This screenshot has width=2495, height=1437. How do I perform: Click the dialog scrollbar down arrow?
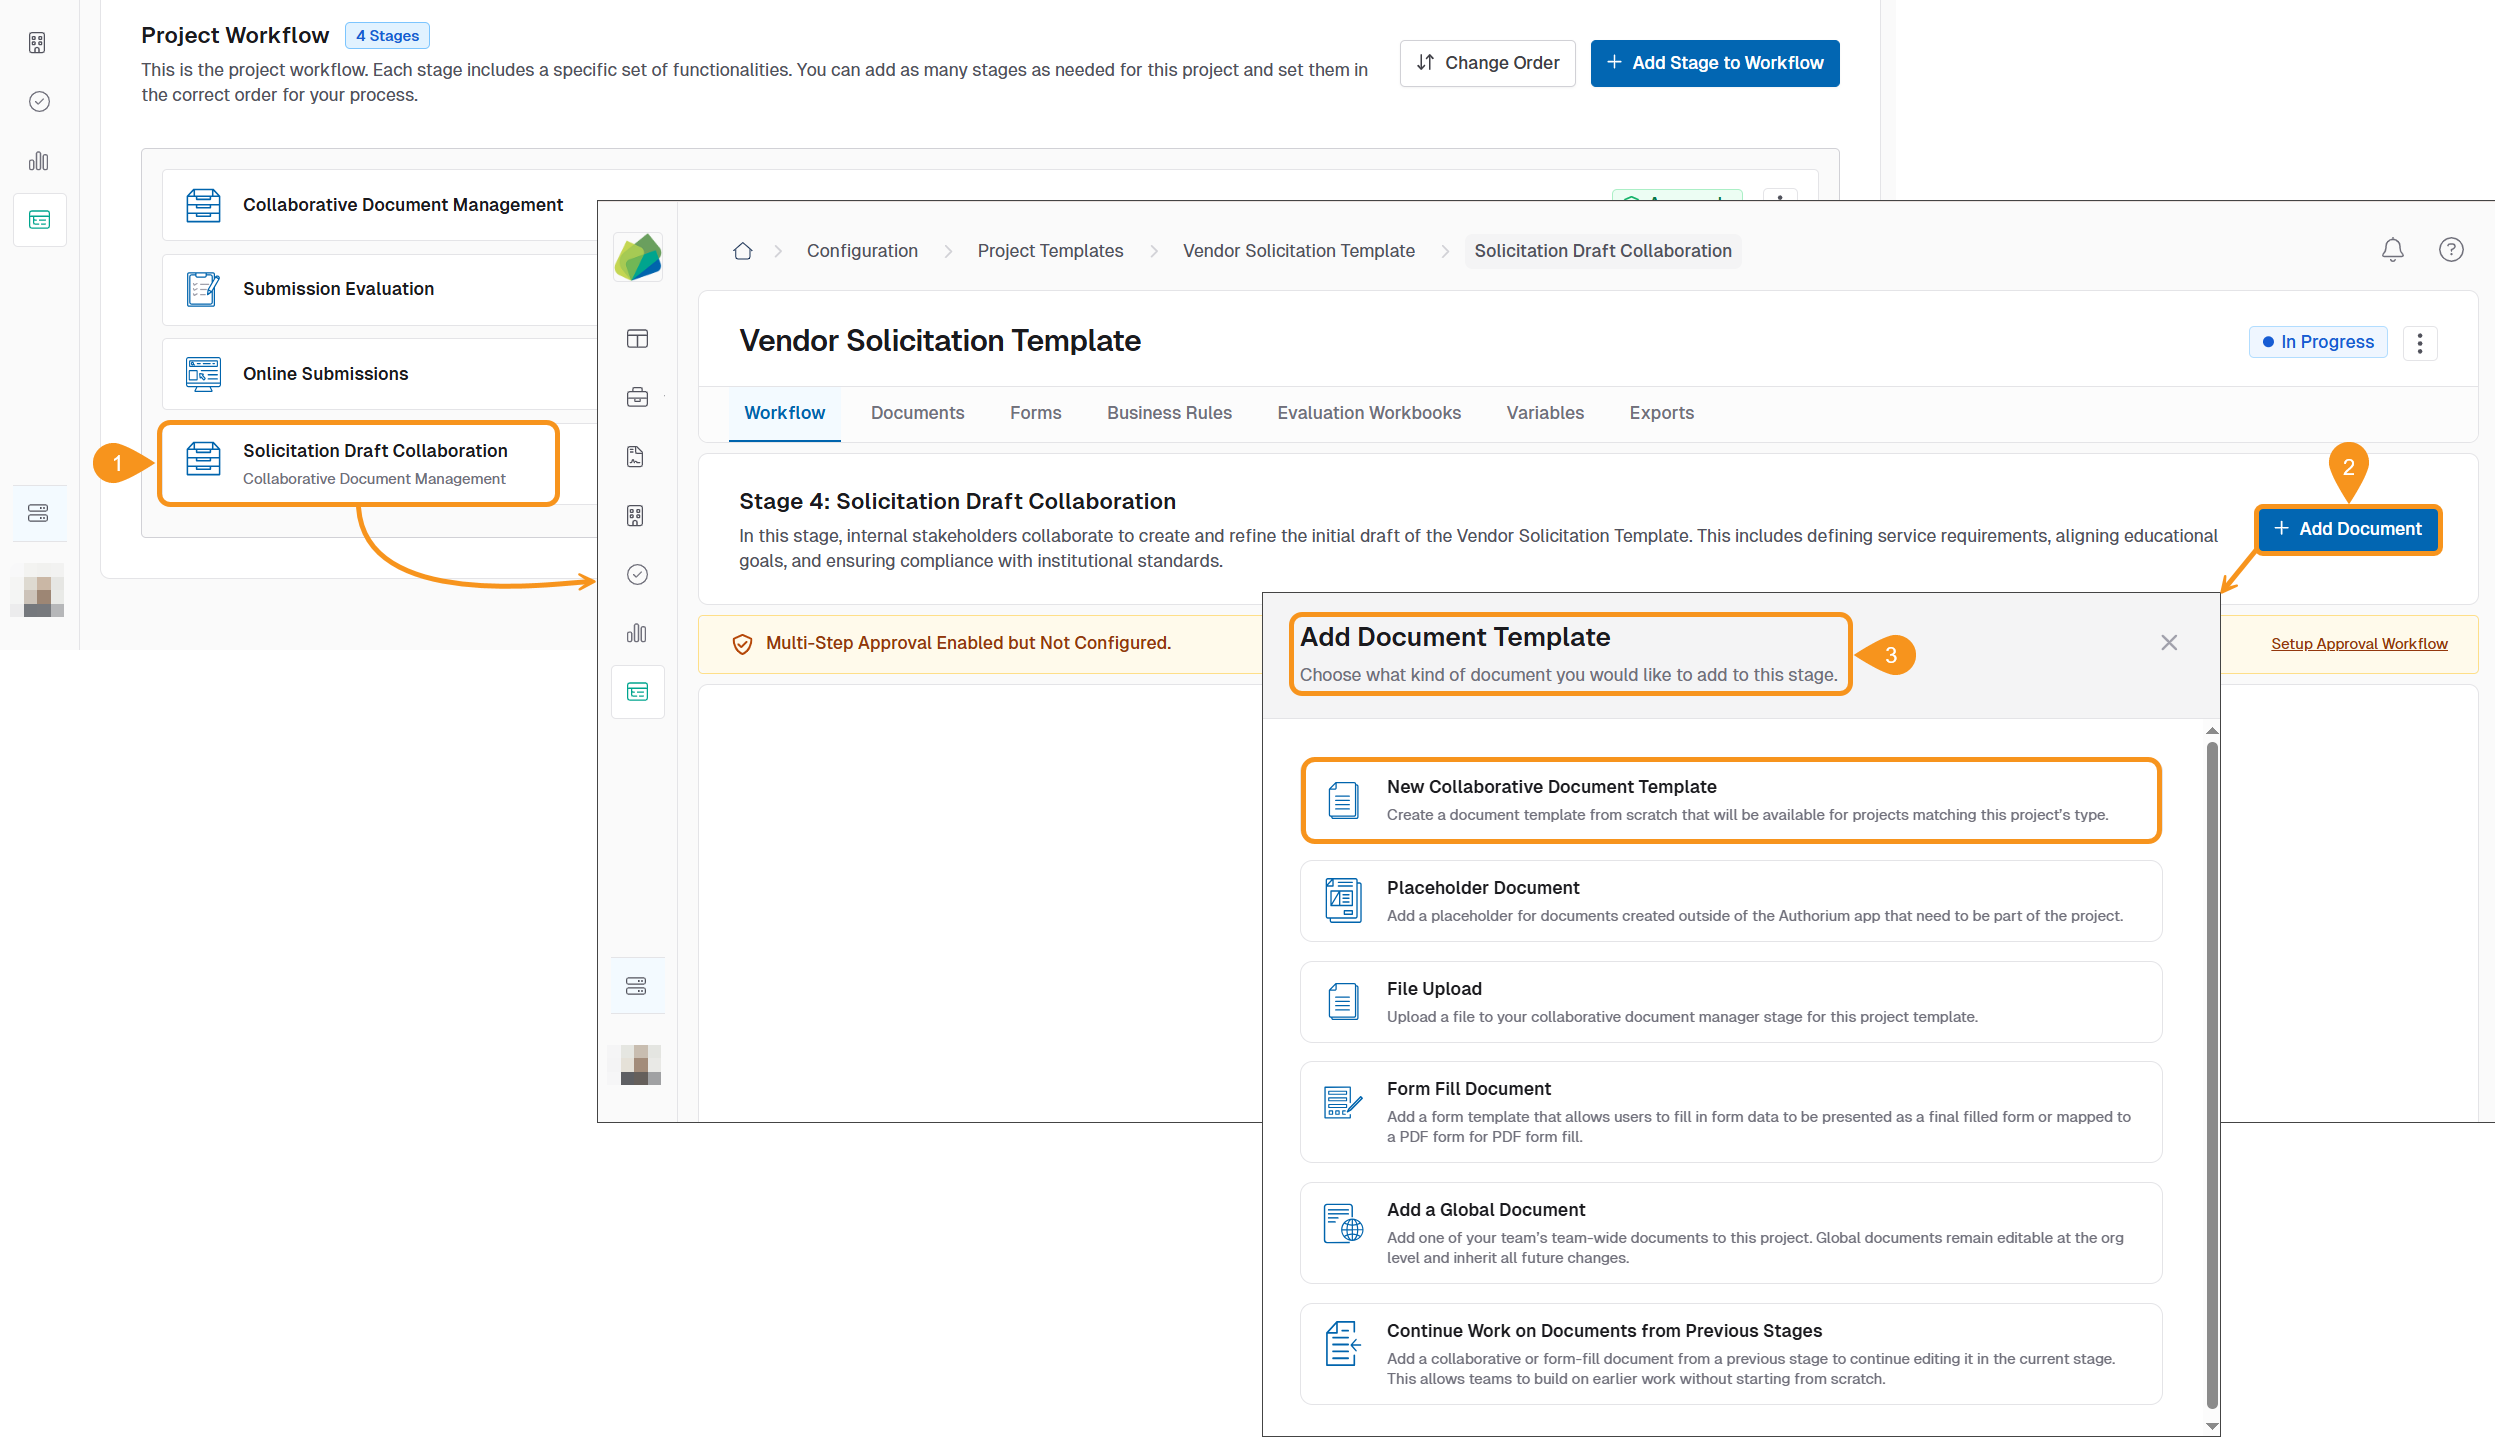click(x=2212, y=1426)
